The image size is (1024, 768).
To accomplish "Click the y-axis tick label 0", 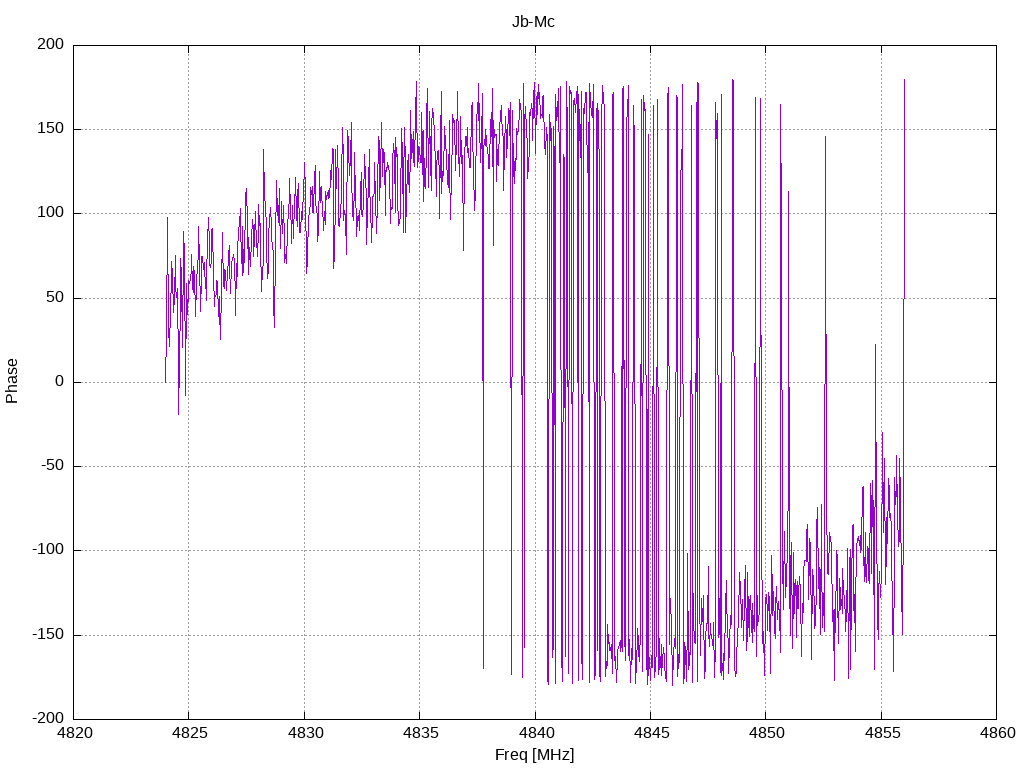I will 60,381.
